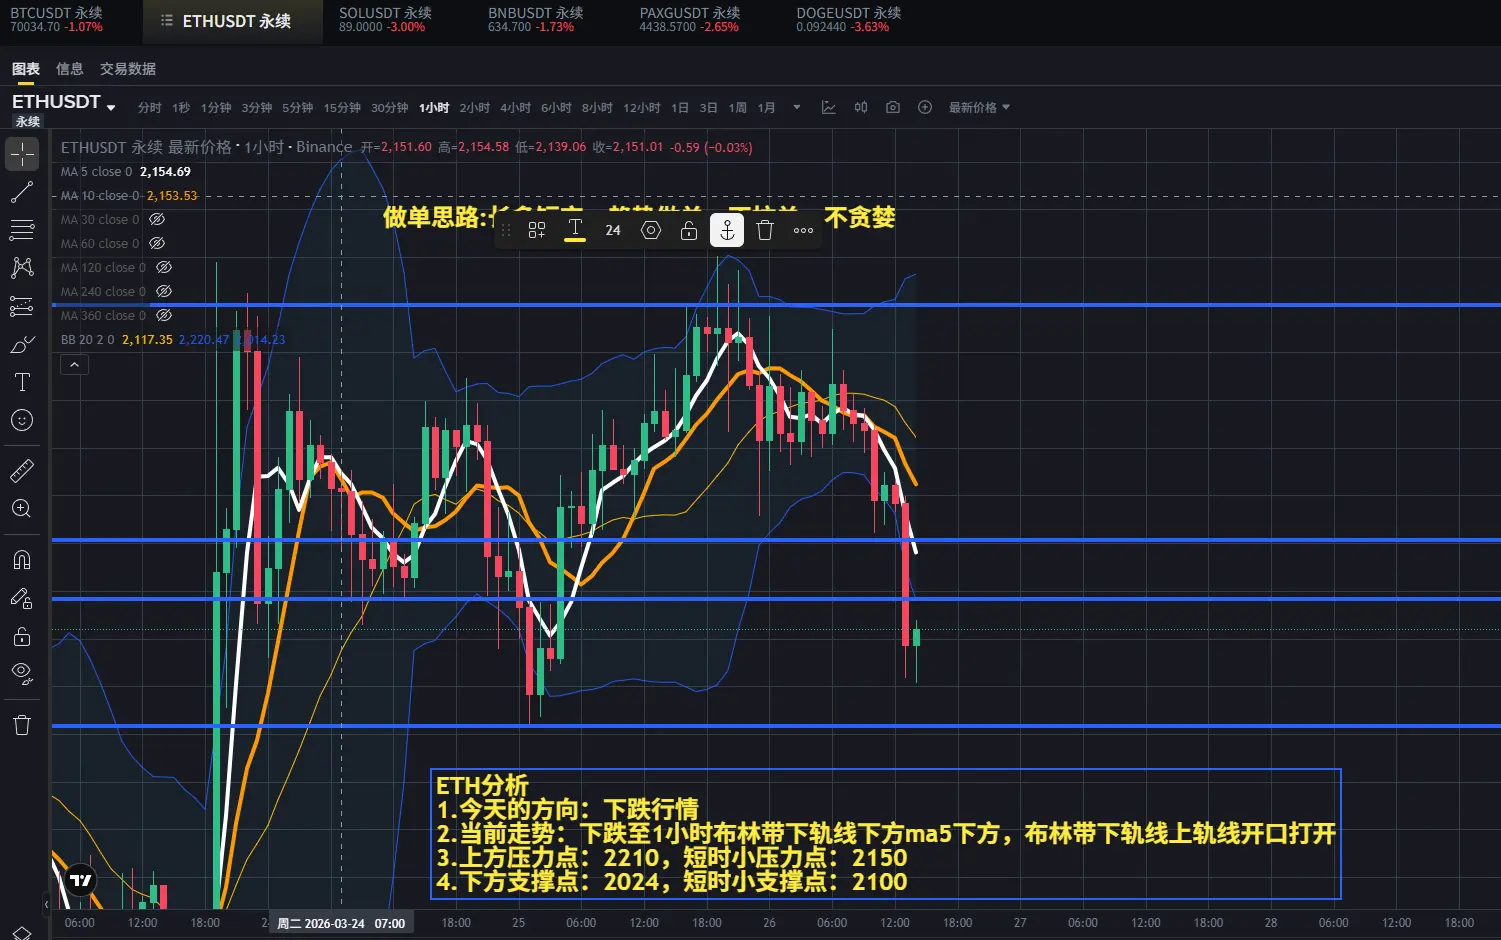The height and width of the screenshot is (940, 1501).
Task: Remove all drawings with sidebar trash icon
Action: pos(22,725)
